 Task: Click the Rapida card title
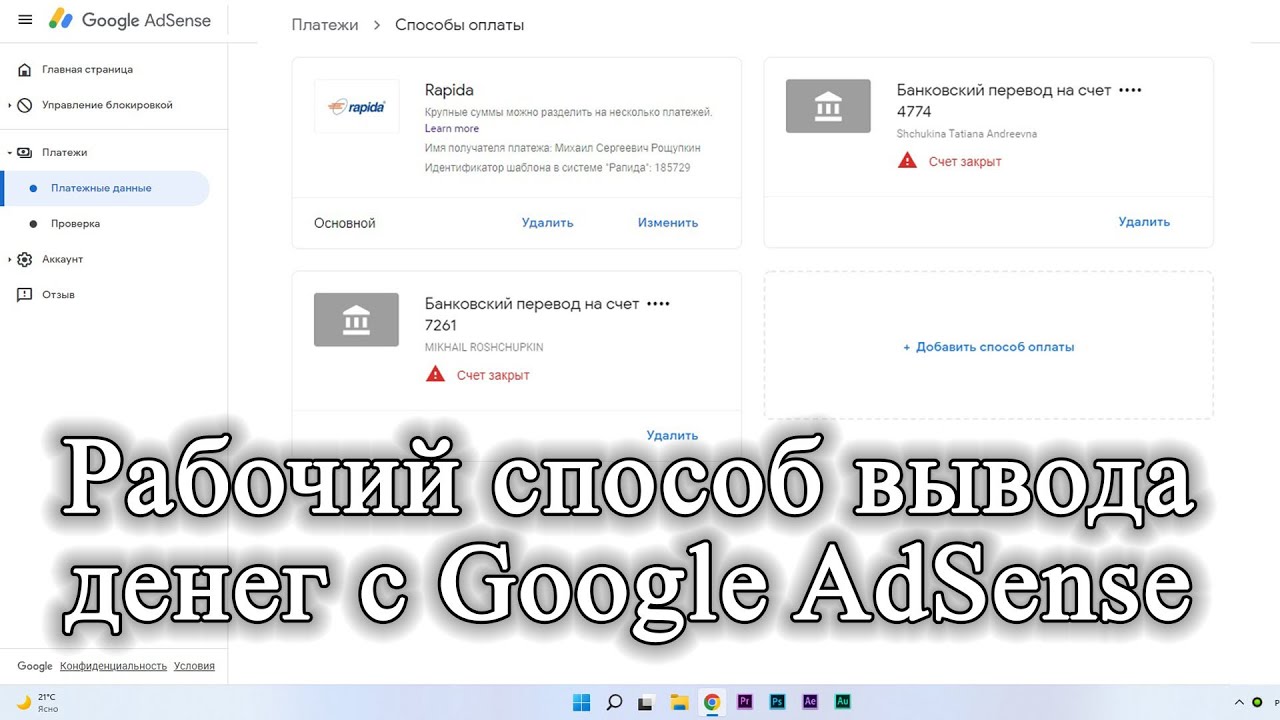[x=449, y=90]
